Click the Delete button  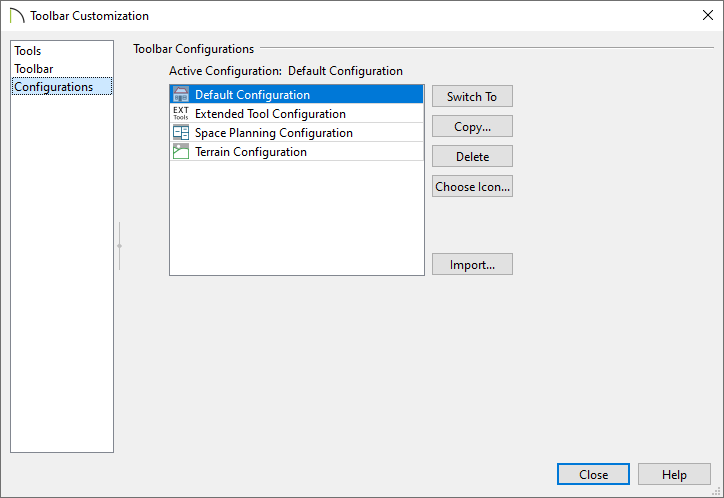pos(472,156)
